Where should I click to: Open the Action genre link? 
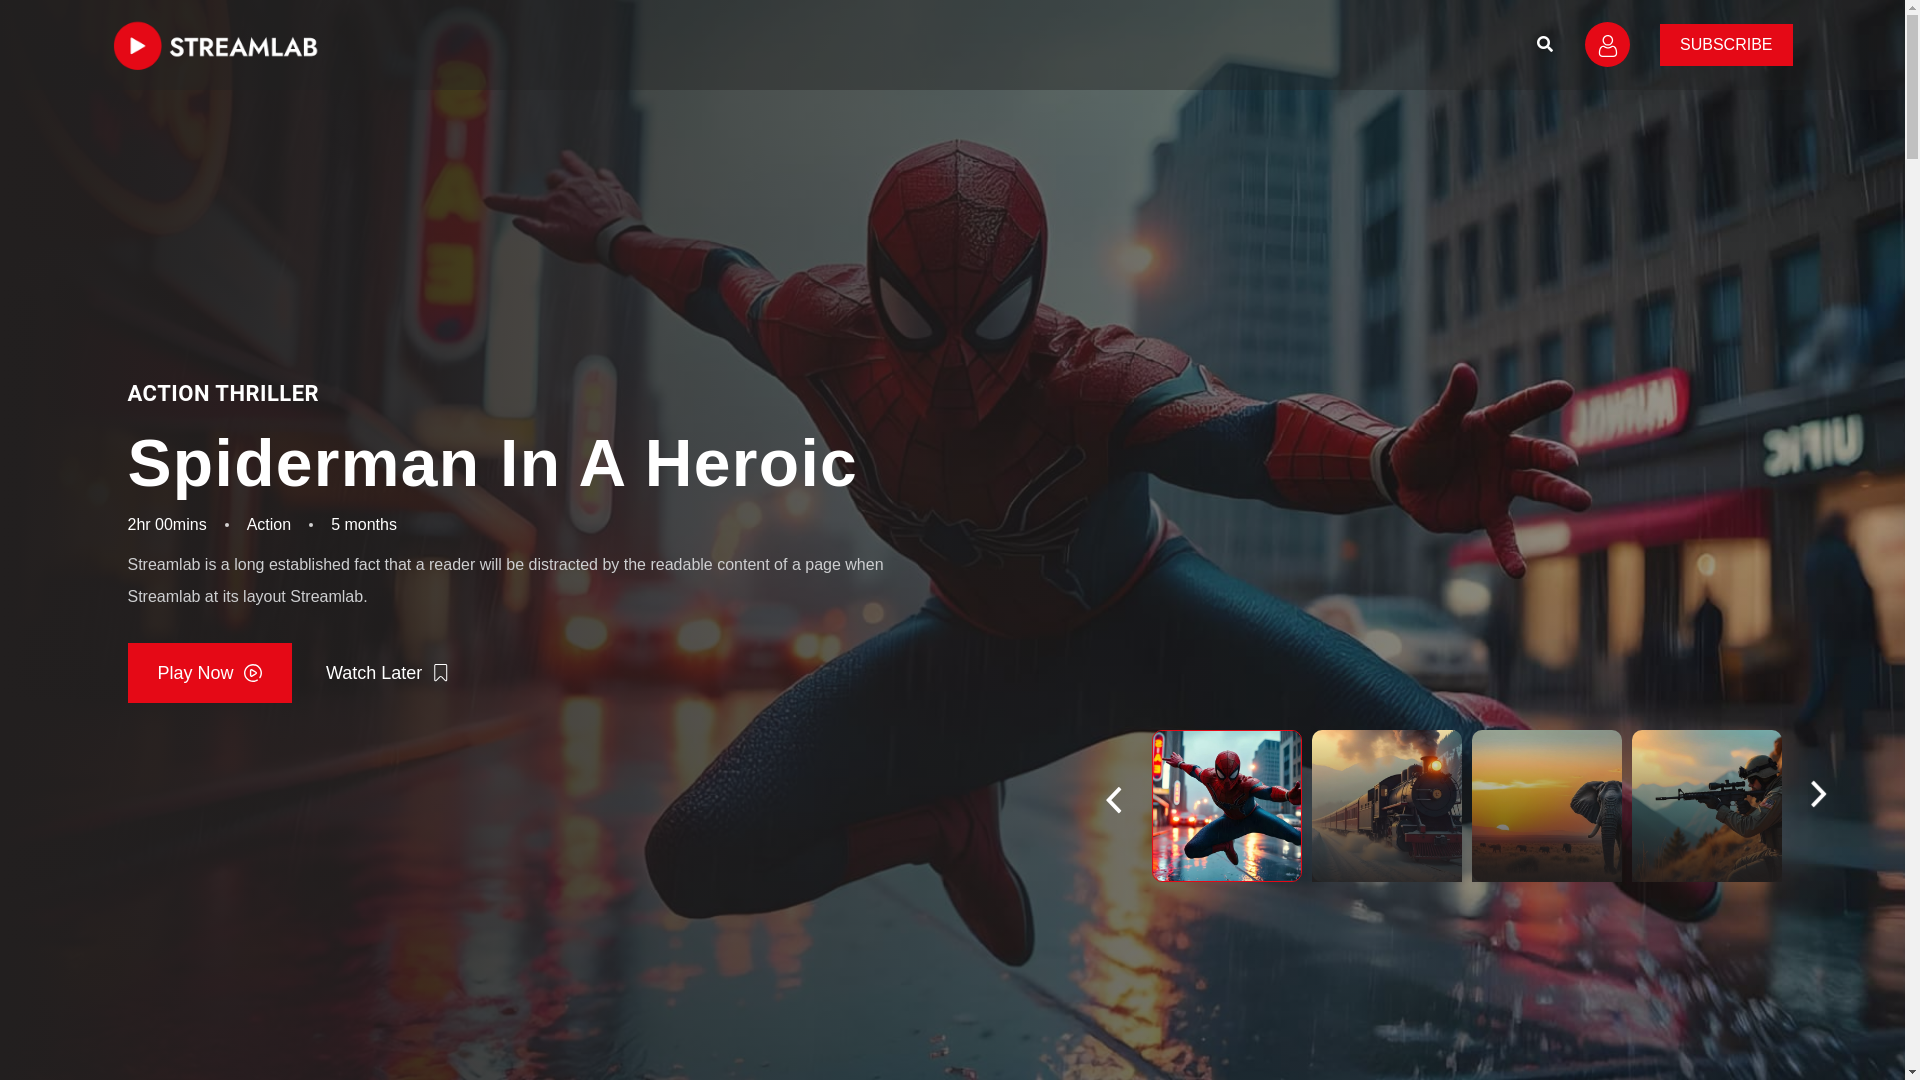[269, 525]
